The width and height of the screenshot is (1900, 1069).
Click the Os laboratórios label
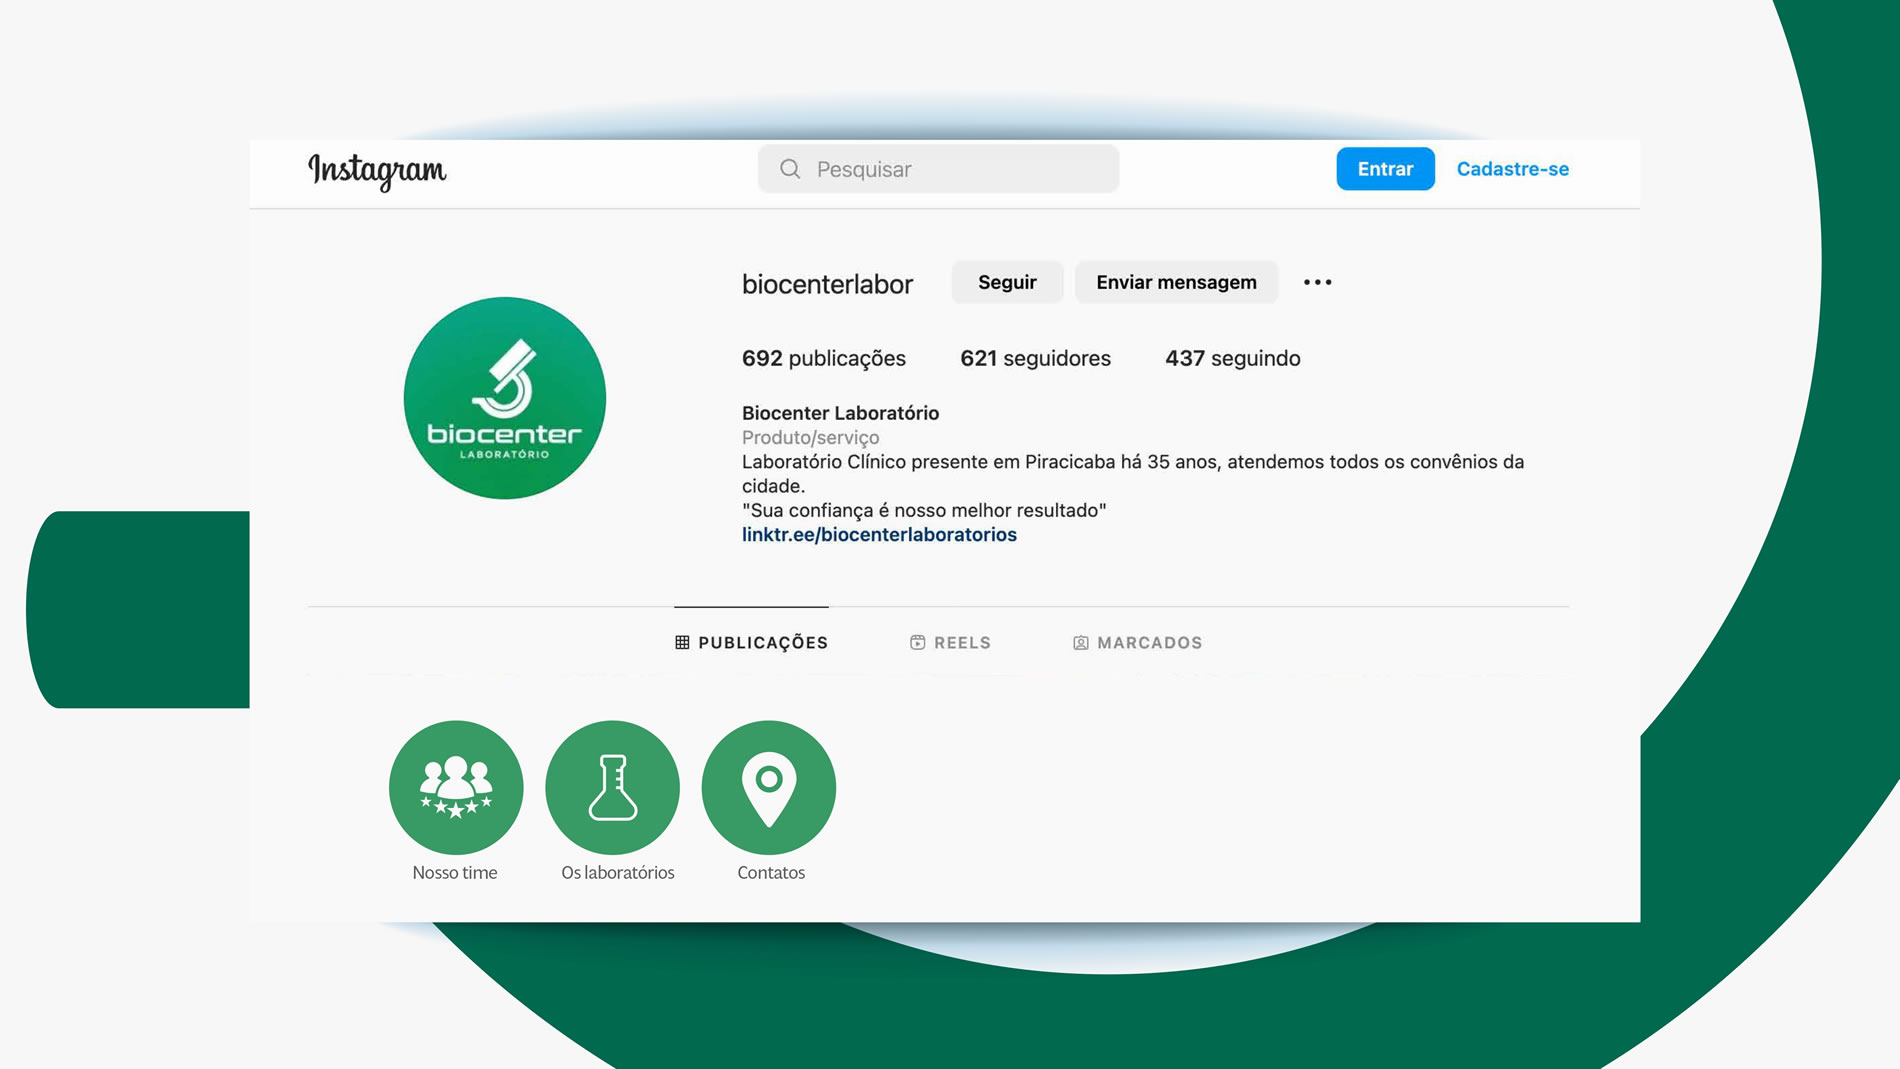[x=618, y=872]
